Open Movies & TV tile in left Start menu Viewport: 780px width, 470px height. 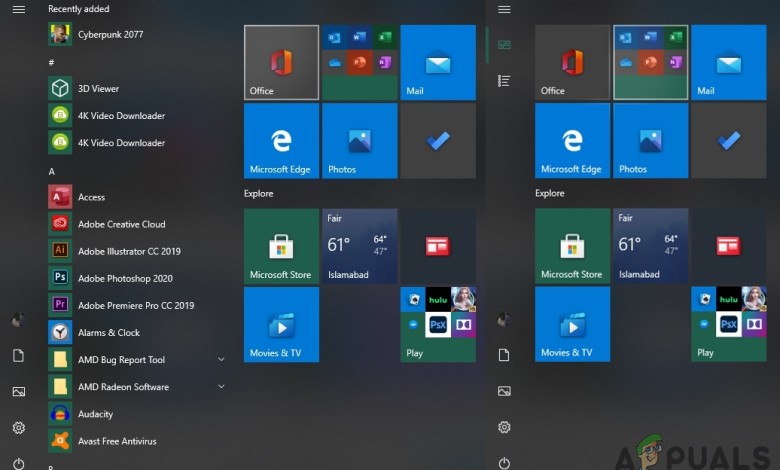tap(282, 324)
